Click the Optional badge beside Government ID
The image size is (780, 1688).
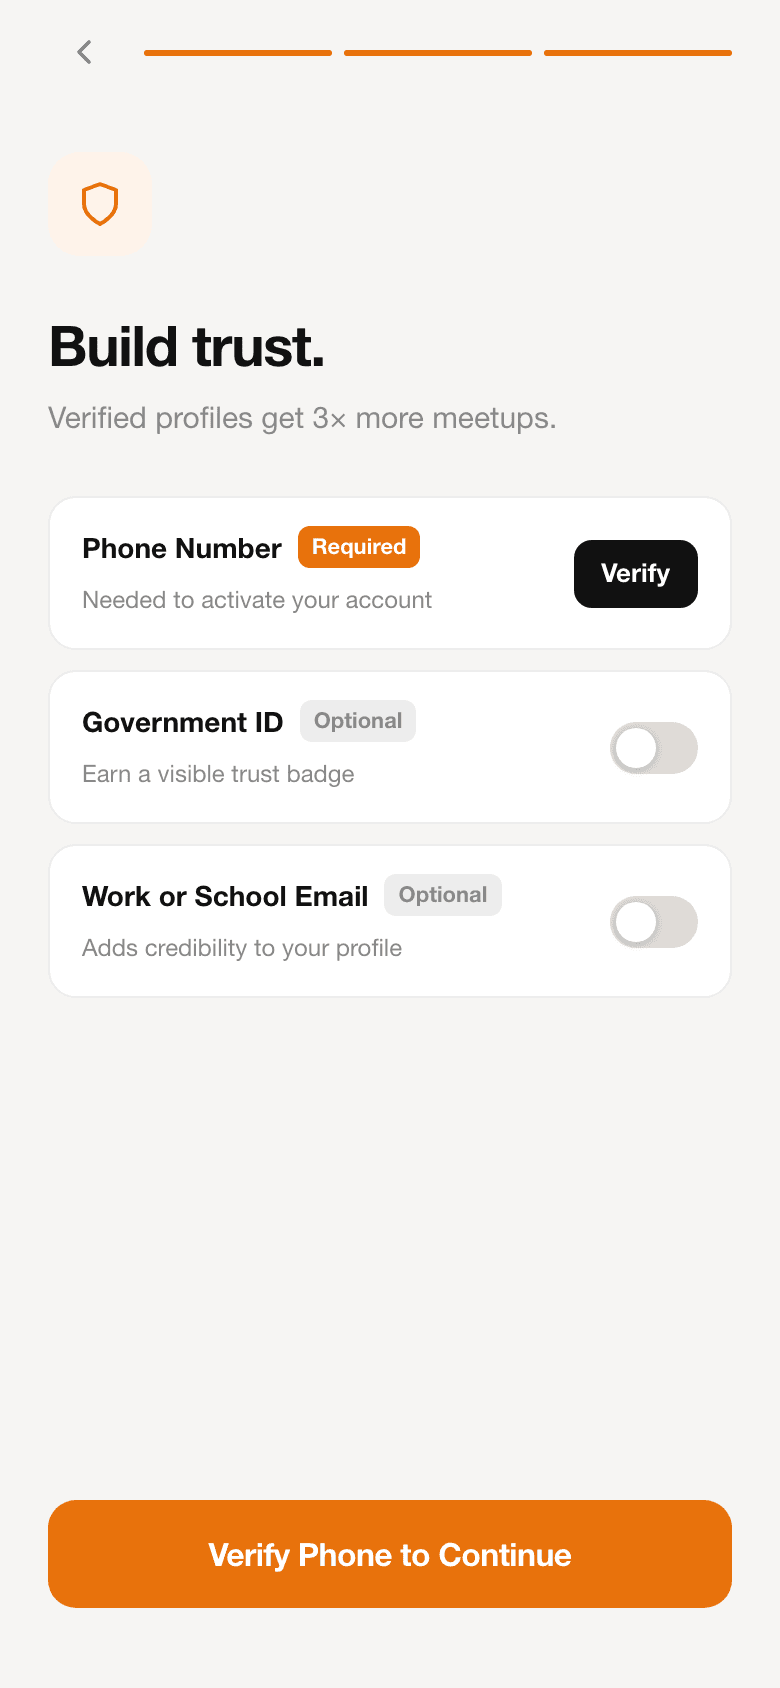click(x=358, y=721)
